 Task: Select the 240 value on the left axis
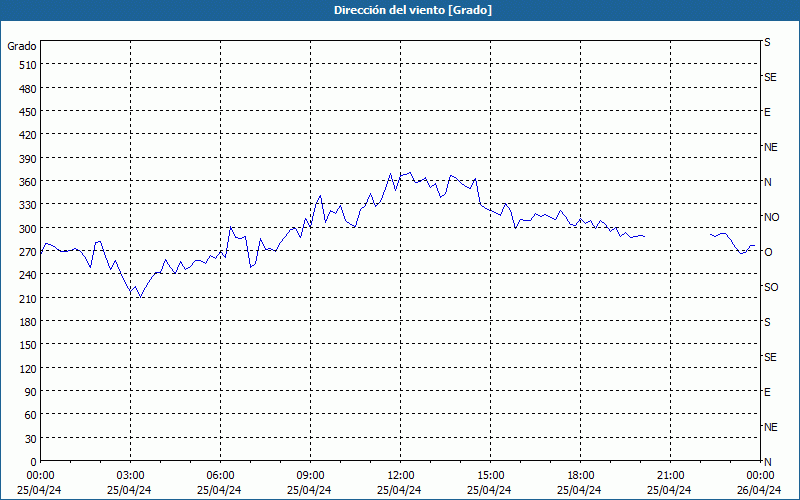[x=28, y=275]
